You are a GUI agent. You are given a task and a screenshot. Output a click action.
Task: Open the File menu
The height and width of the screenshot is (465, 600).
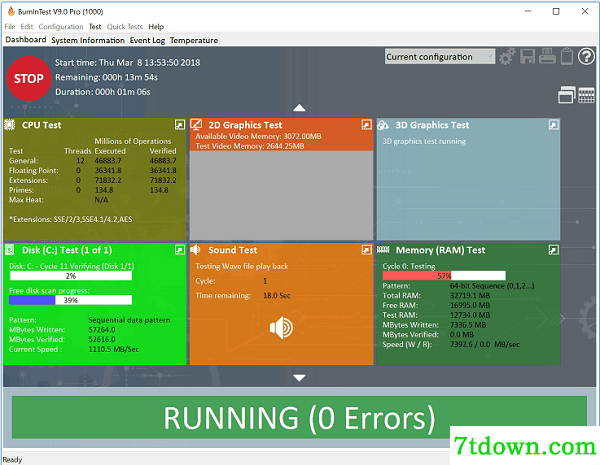10,27
